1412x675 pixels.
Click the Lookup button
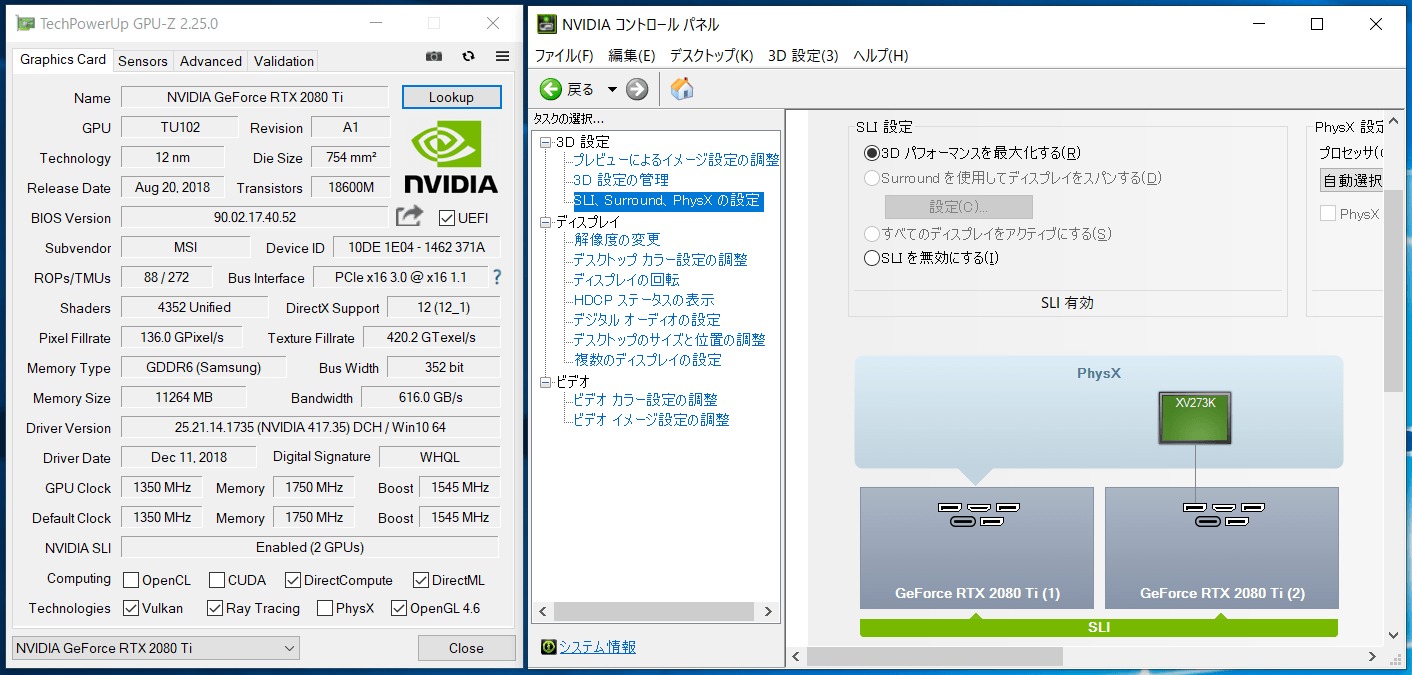point(451,97)
